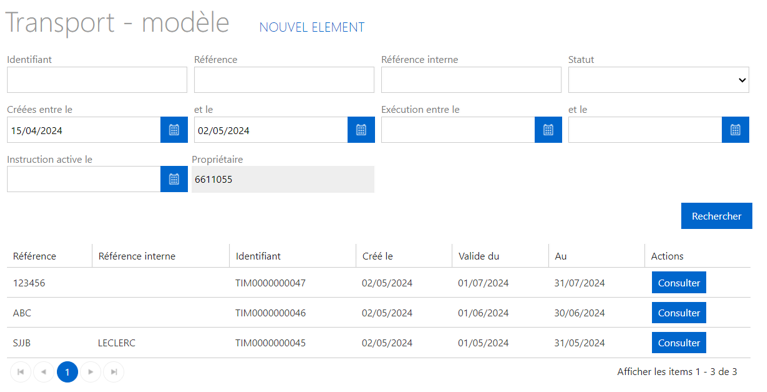Go to next page of results
Screen dimensions: 767x392
pyautogui.click(x=90, y=372)
